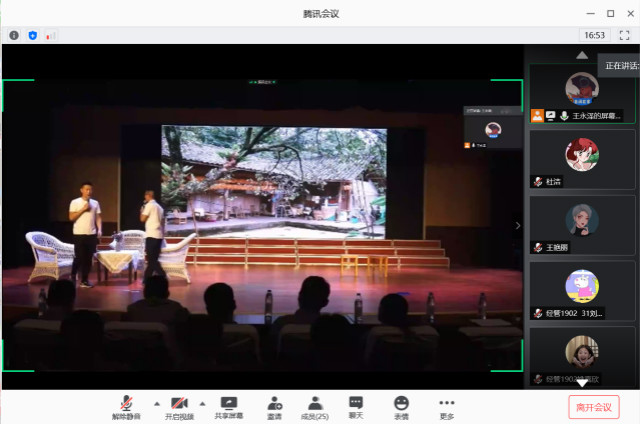Click the 离开会议 leave meeting button
This screenshot has width=640, height=424.
click(594, 407)
